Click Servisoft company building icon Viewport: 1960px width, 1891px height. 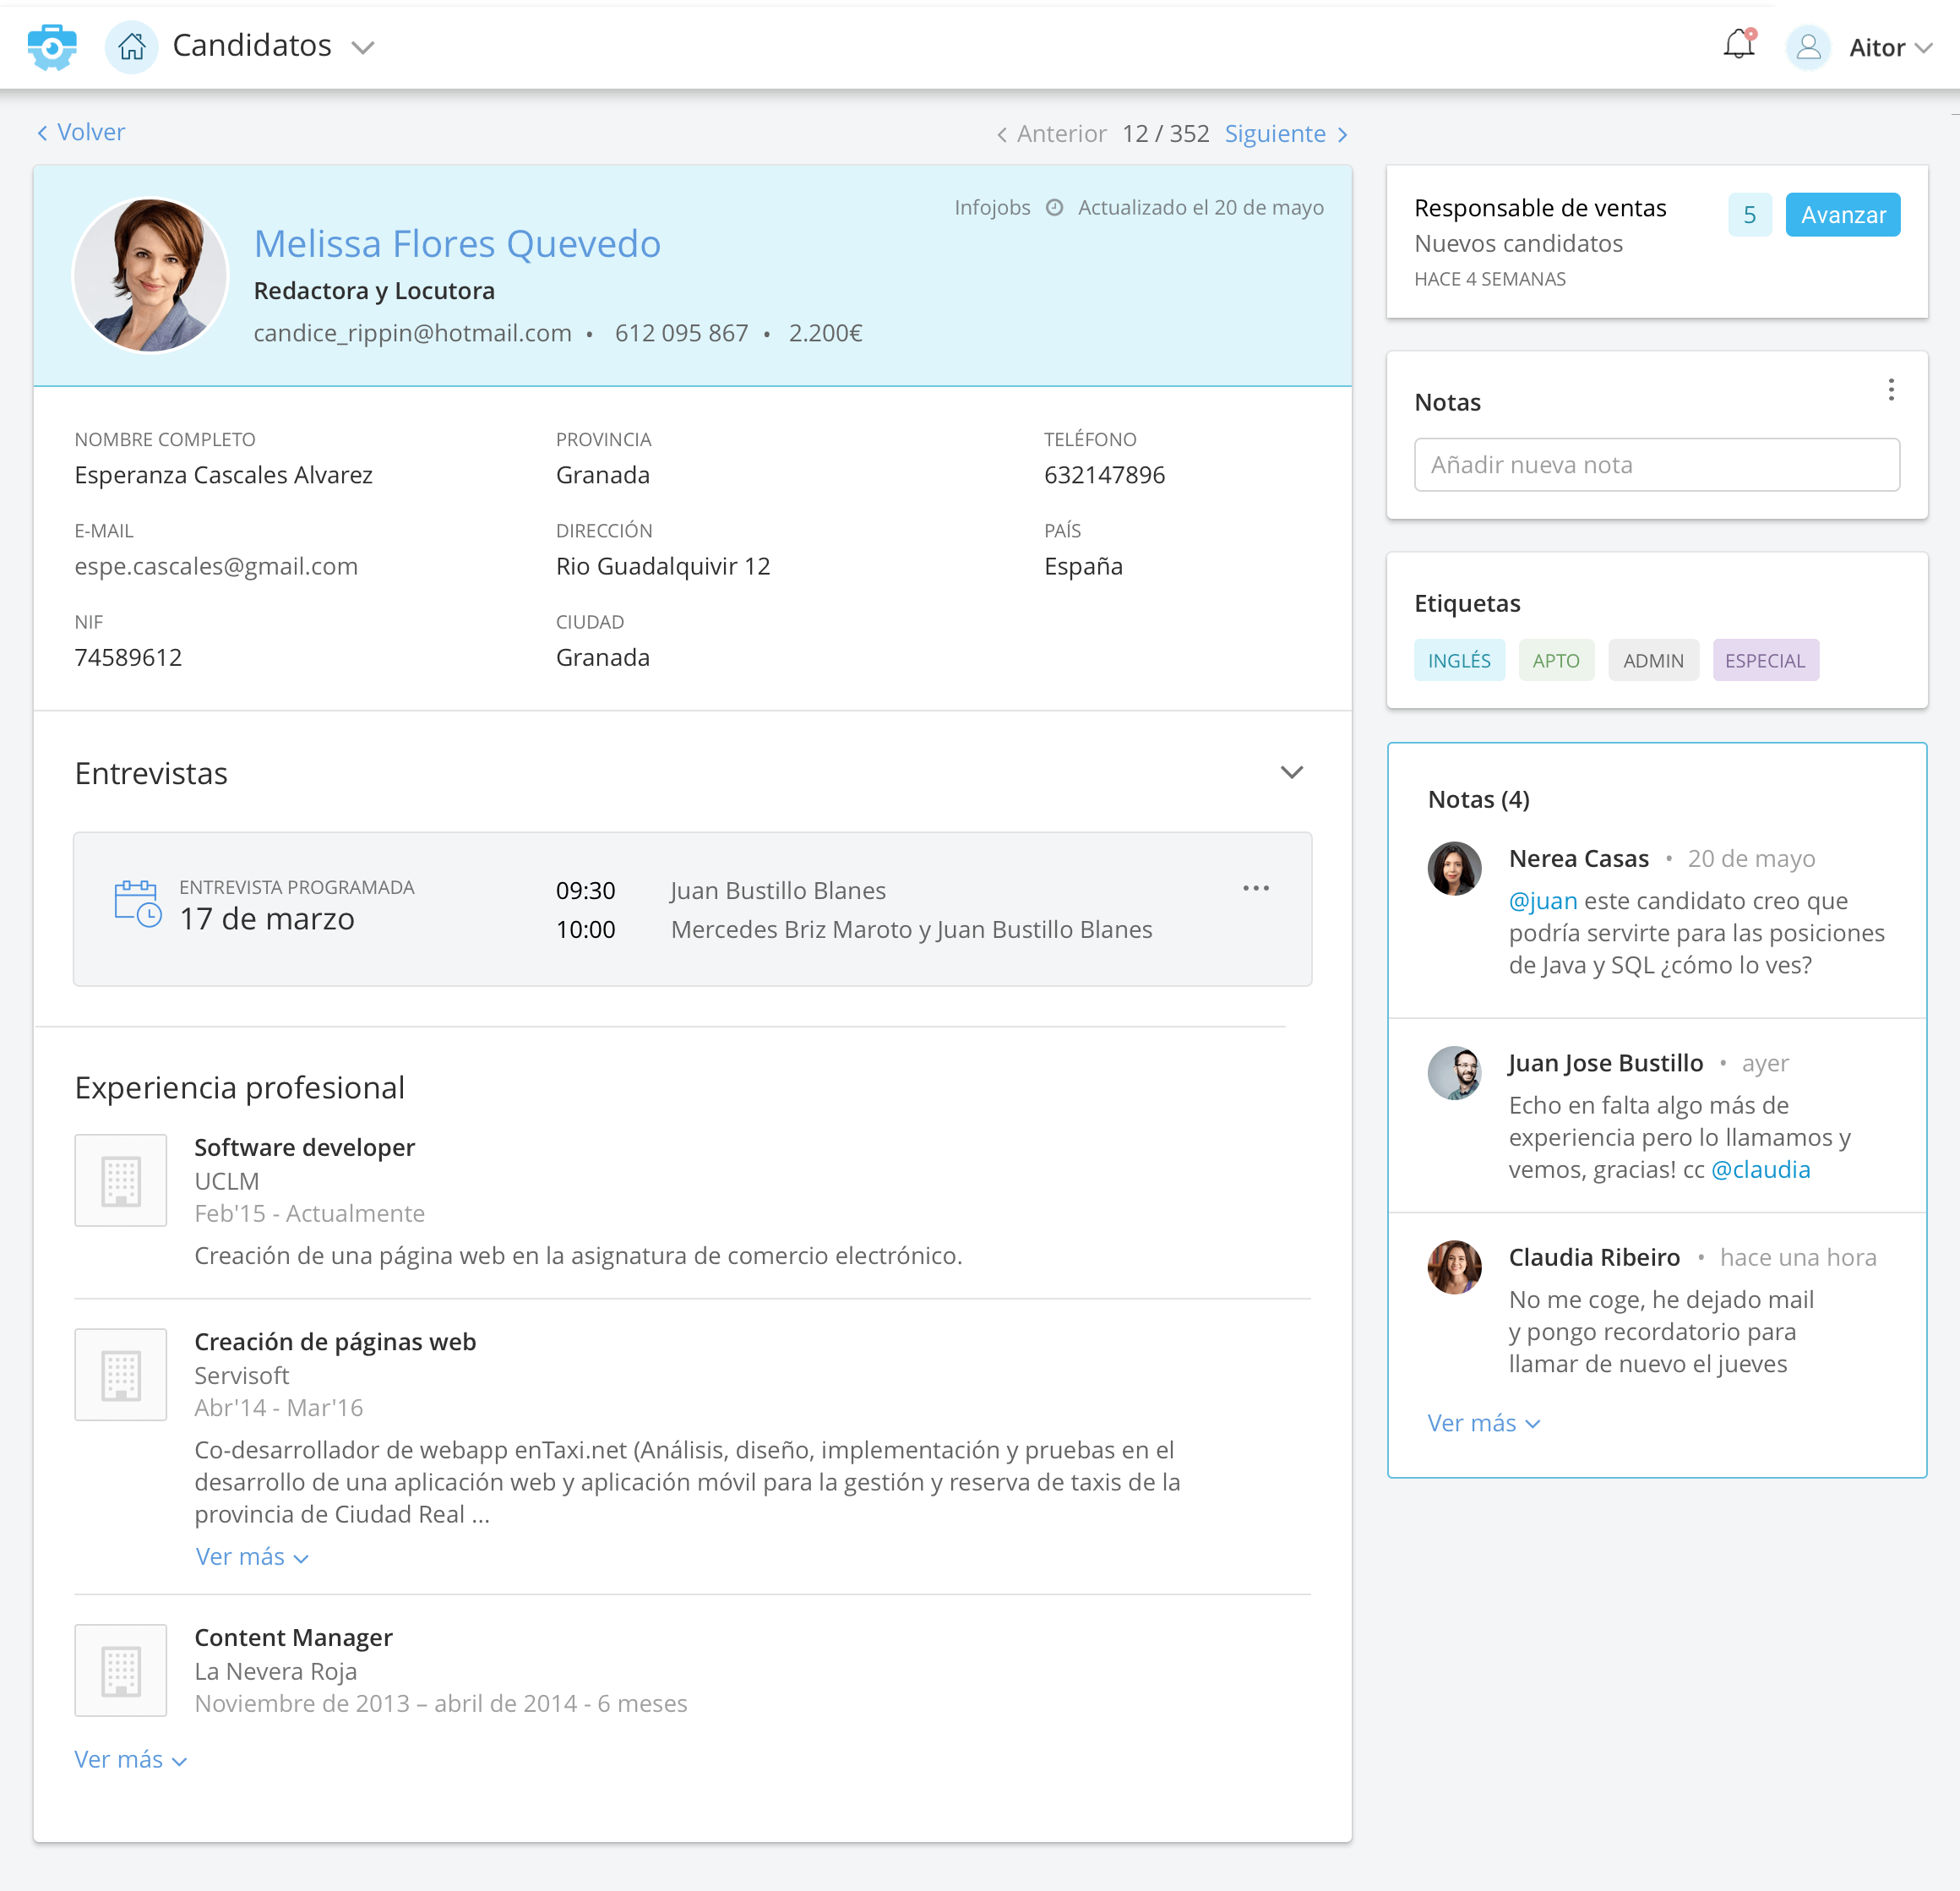tap(121, 1374)
